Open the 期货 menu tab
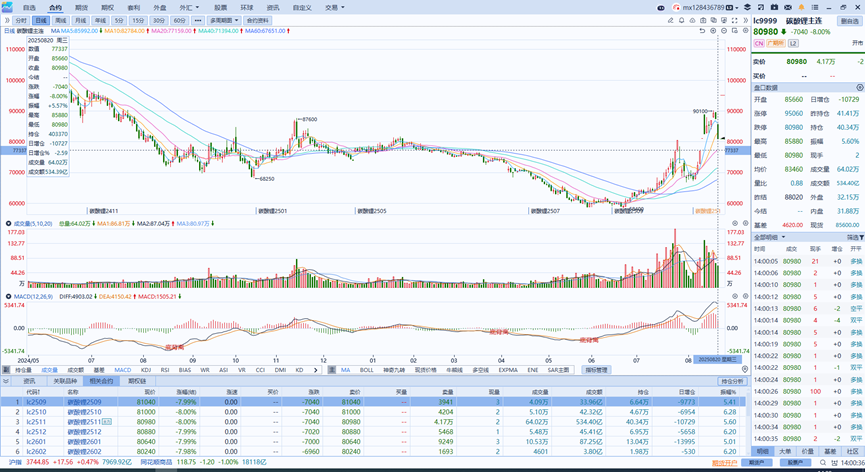 pyautogui.click(x=81, y=7)
